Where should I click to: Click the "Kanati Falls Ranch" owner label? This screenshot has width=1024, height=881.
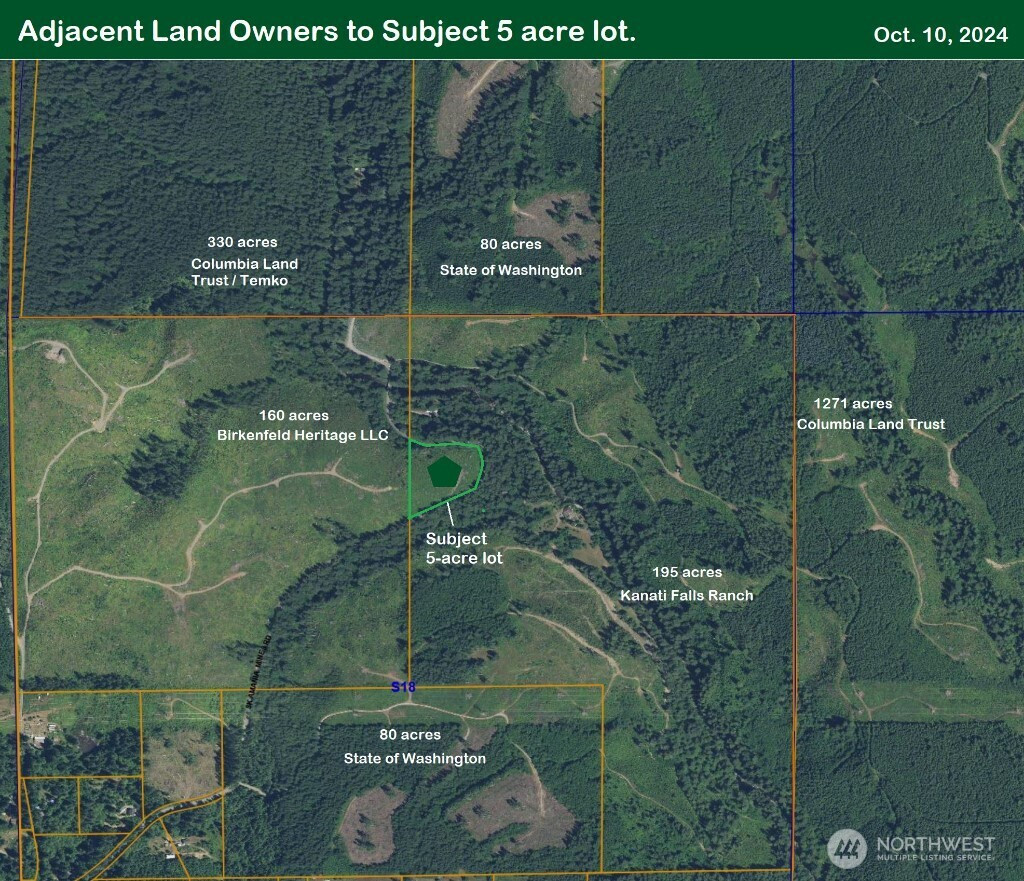pos(686,595)
